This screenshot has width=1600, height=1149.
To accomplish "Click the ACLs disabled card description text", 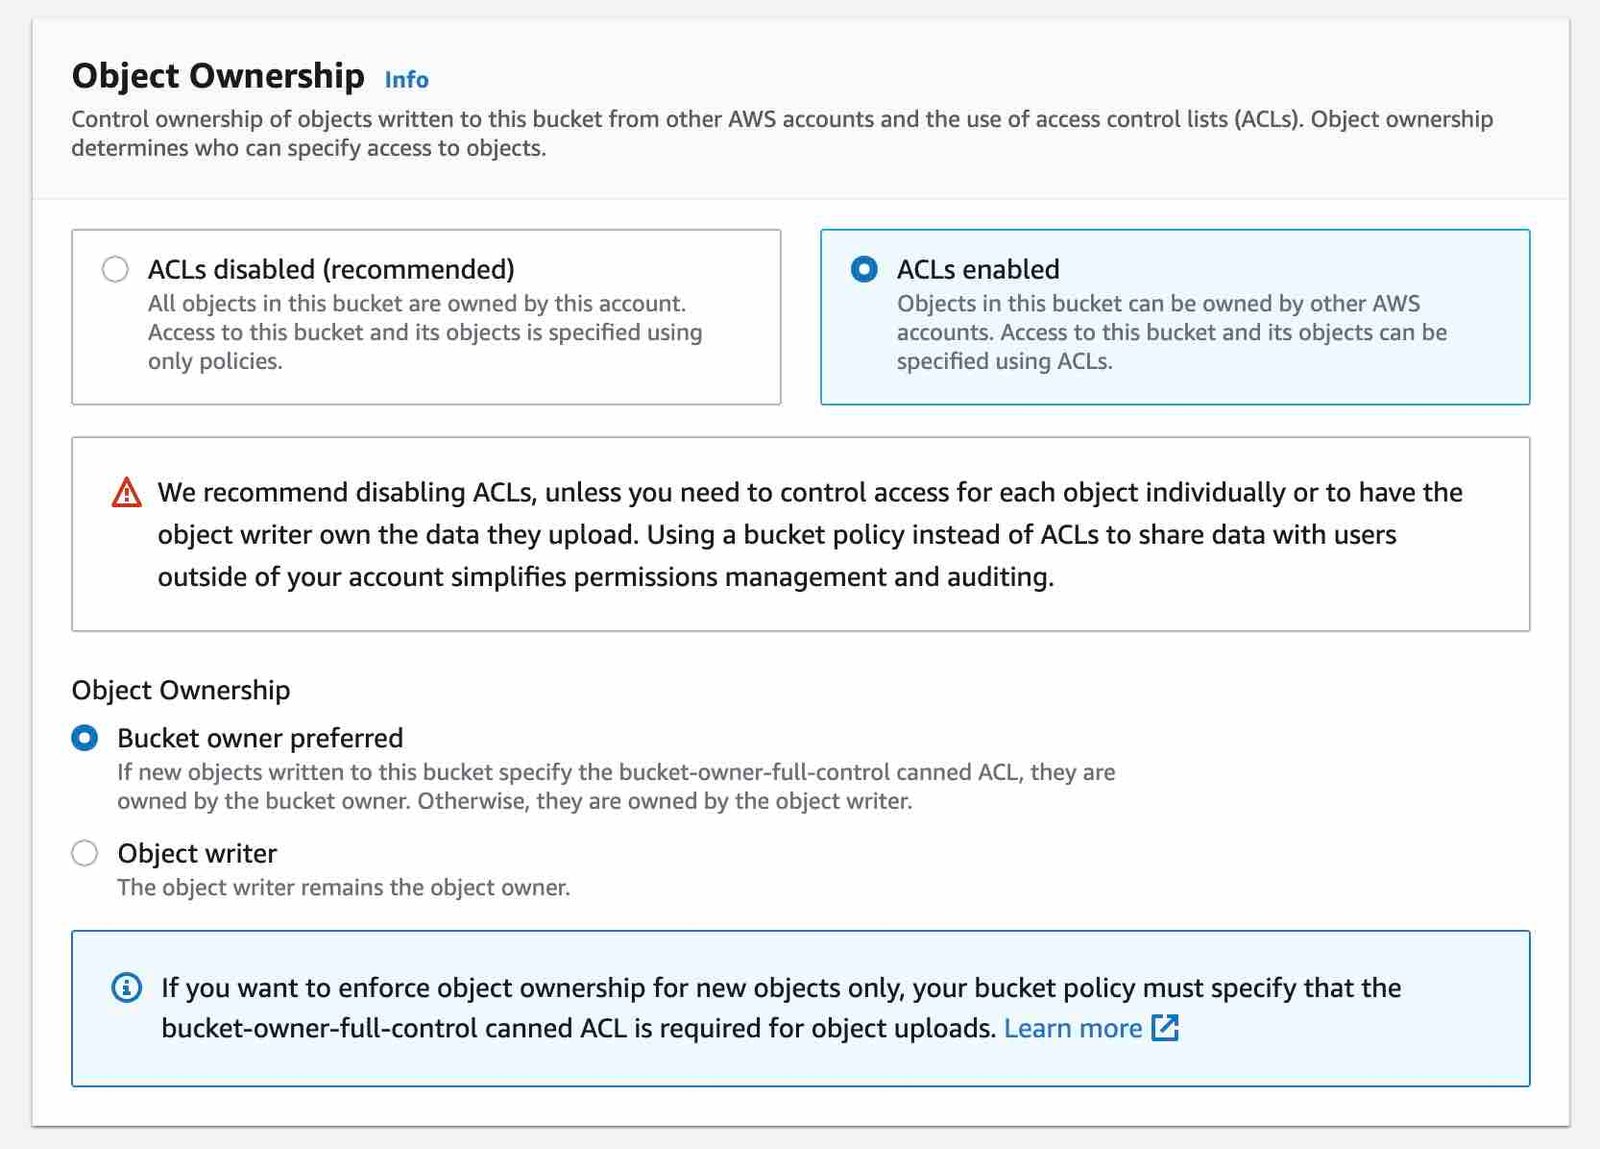I will coord(425,332).
